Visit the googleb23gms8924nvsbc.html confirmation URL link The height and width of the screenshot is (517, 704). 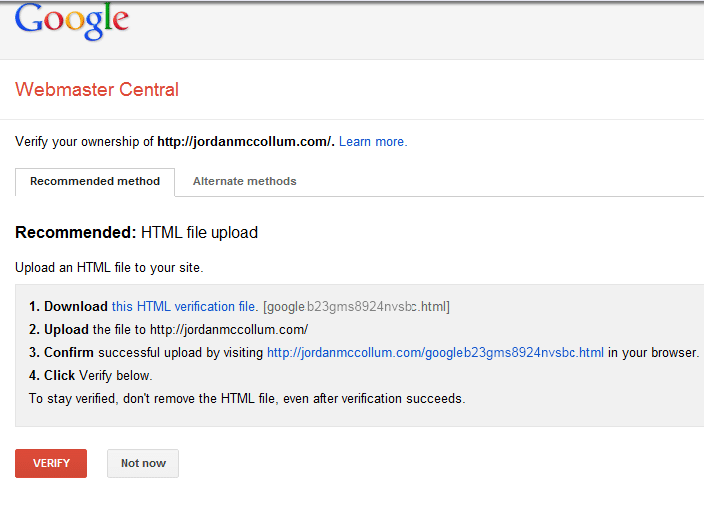[x=436, y=353]
